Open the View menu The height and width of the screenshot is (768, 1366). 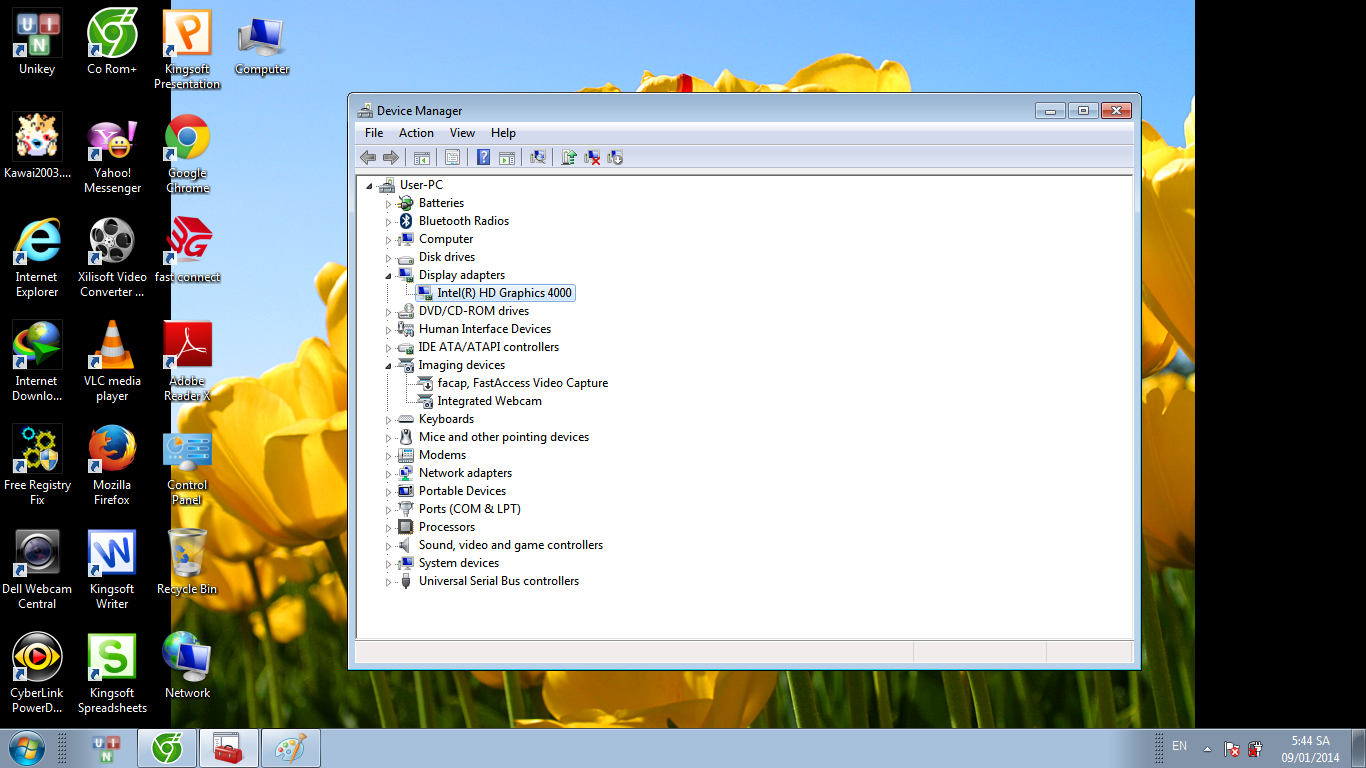[462, 133]
